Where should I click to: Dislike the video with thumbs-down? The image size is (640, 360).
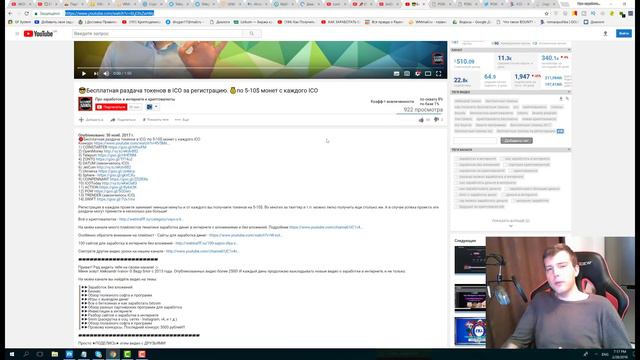tap(436, 120)
